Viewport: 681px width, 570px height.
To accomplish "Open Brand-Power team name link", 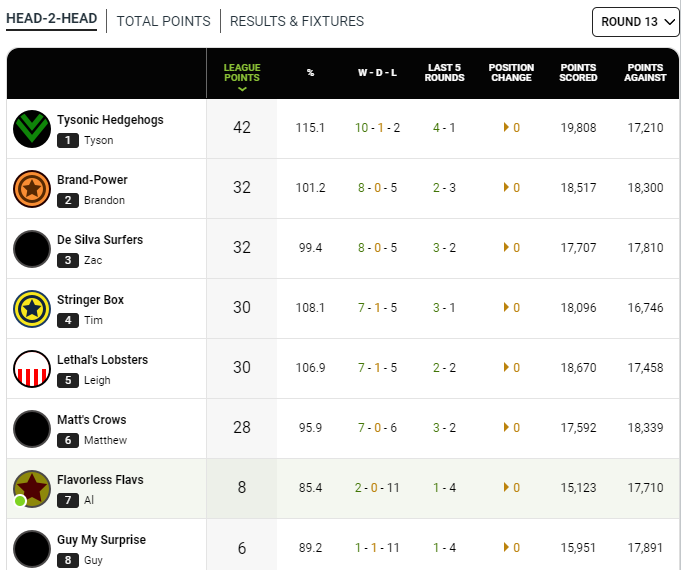I will (92, 180).
